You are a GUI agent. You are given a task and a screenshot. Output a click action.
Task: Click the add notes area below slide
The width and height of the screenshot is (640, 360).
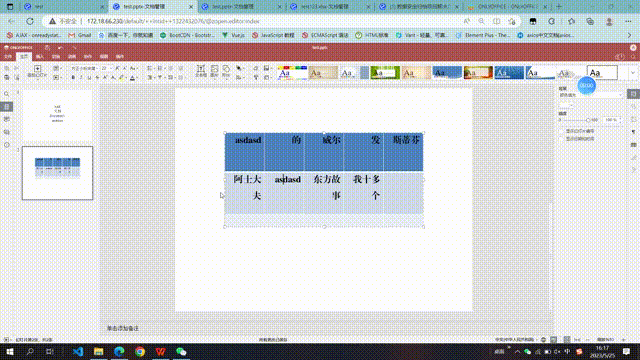click(123, 328)
